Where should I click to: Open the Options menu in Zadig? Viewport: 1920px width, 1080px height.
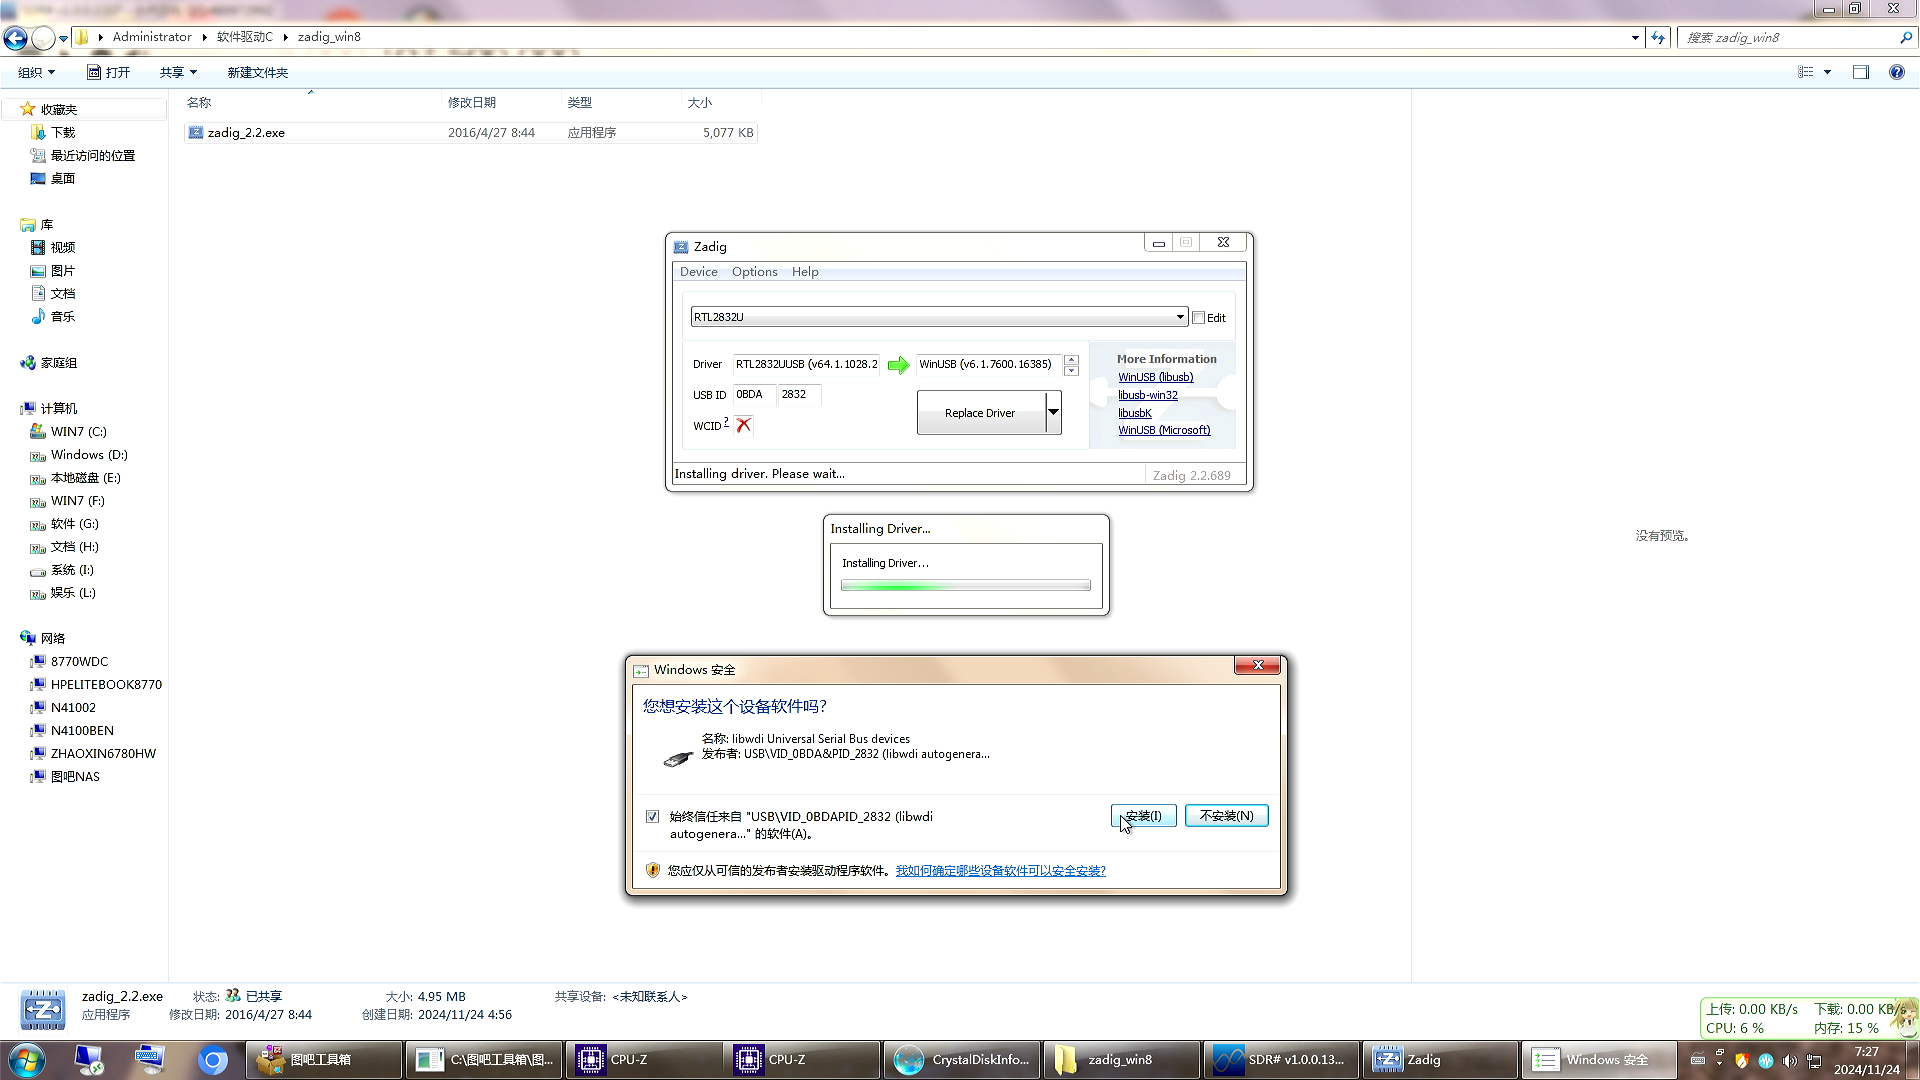pos(754,272)
